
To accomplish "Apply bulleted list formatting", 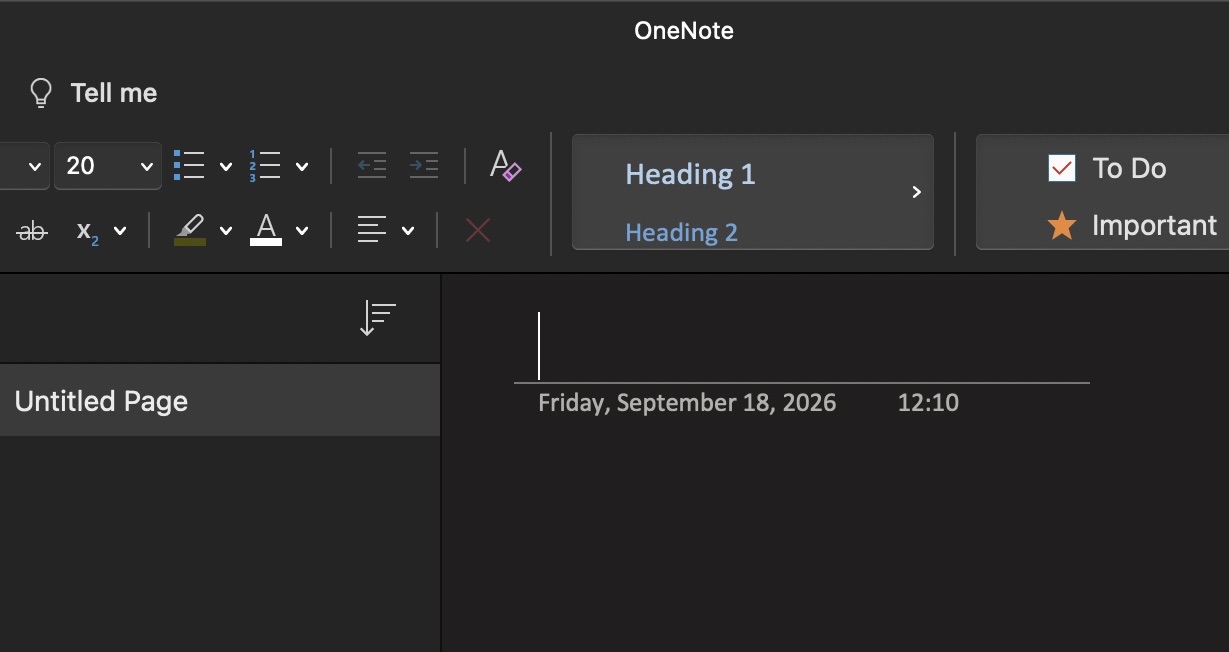I will [189, 166].
